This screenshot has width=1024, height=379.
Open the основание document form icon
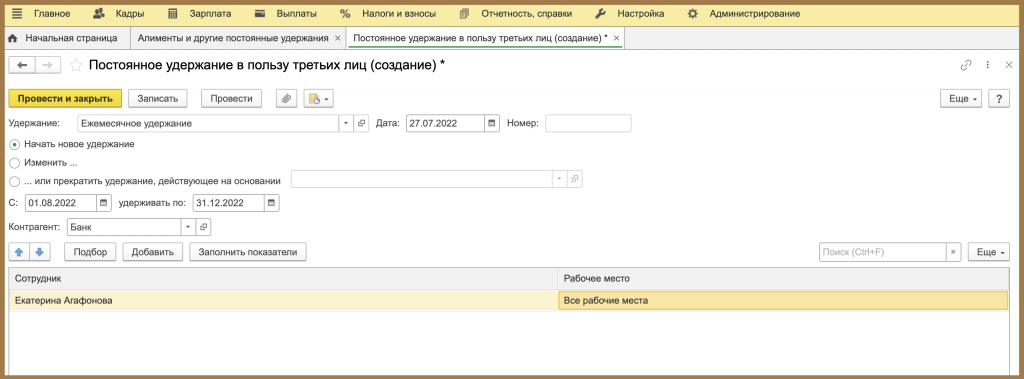tap(575, 179)
